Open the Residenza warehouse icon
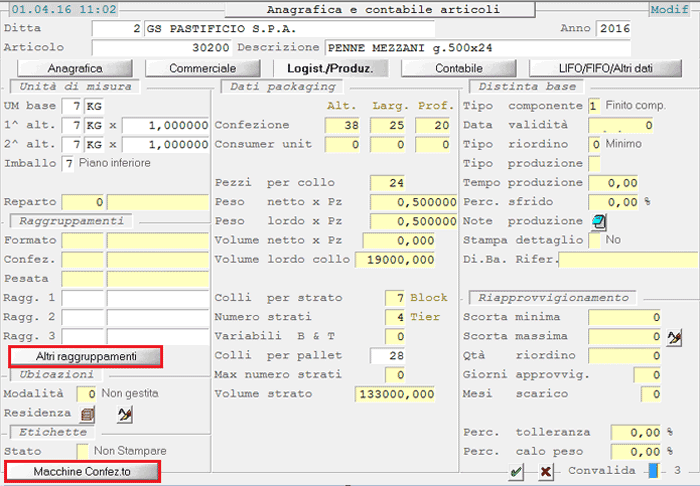The height and width of the screenshot is (486, 700). [88, 413]
